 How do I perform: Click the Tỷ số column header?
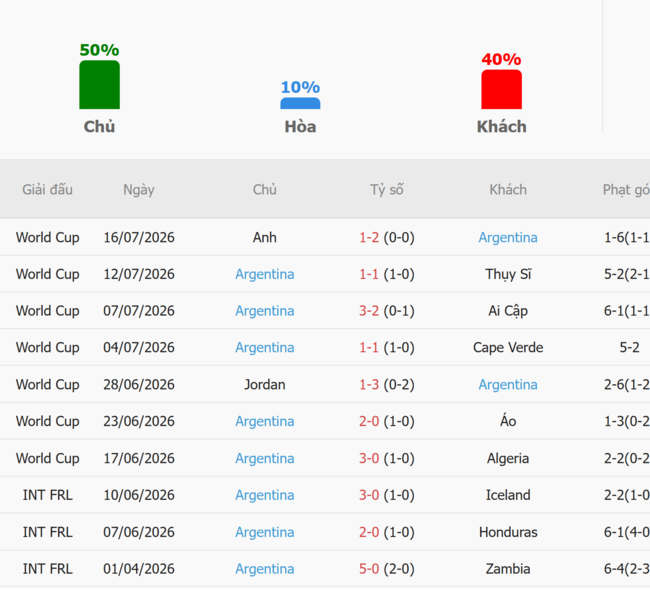387,189
